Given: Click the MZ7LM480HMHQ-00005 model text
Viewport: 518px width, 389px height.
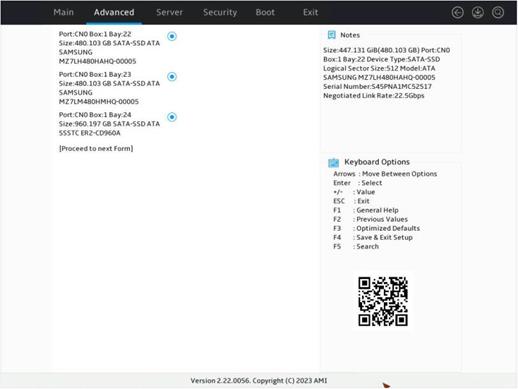Looking at the screenshot, I should 99,102.
